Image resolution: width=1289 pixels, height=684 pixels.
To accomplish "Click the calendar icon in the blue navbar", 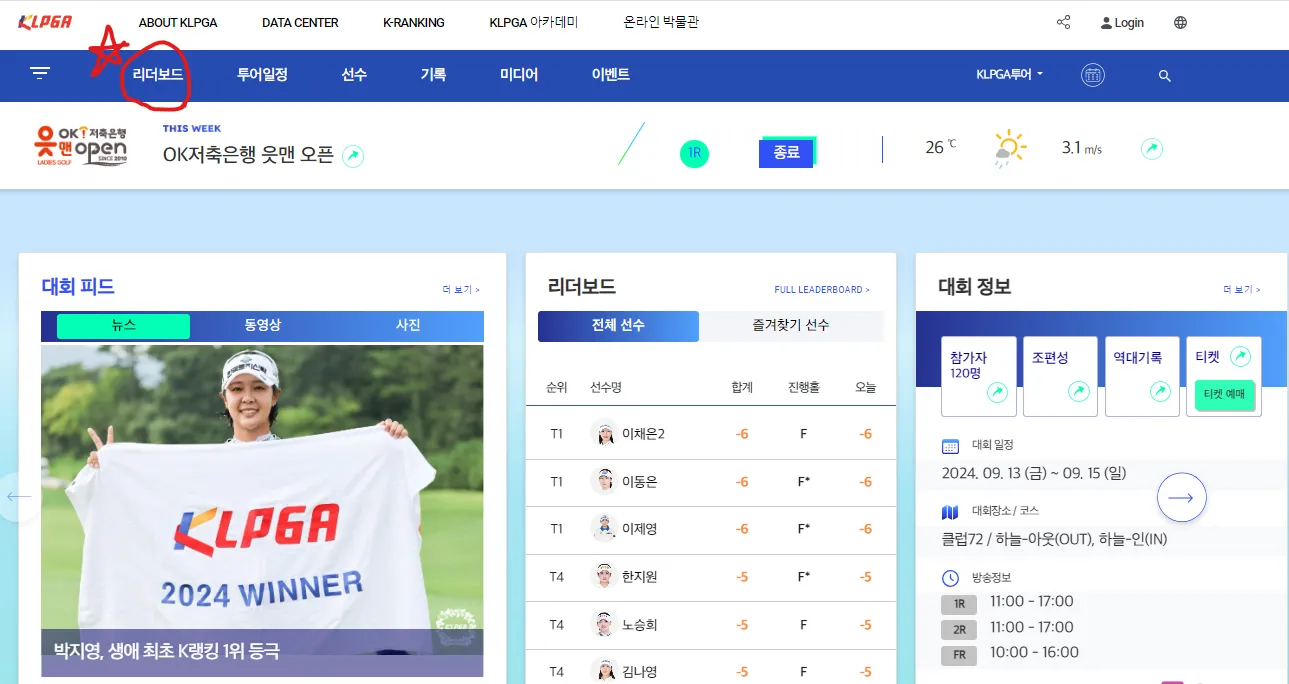I will (x=1093, y=75).
